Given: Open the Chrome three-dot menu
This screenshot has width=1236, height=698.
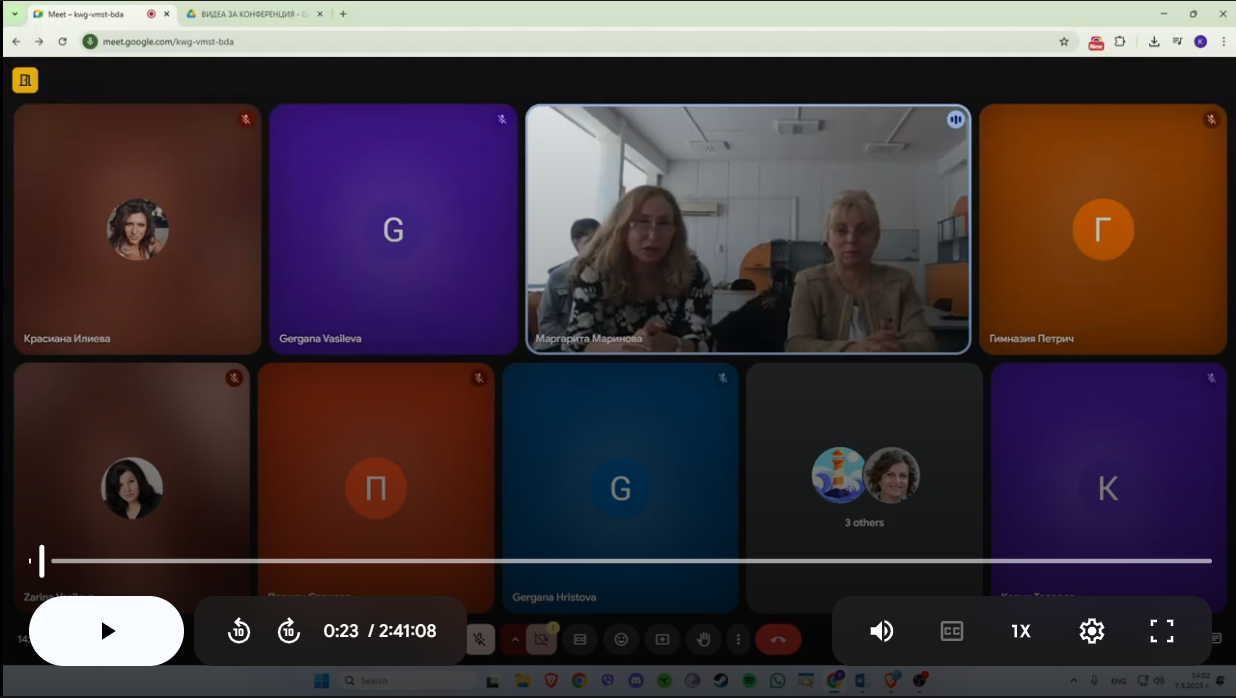Looking at the screenshot, I should (1223, 42).
